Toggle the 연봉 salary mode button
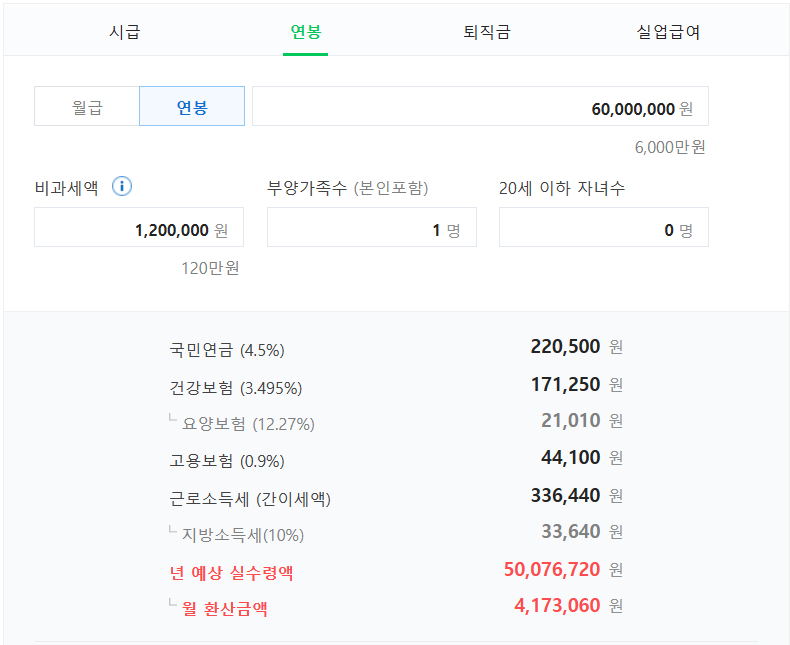The width and height of the screenshot is (790, 645). tap(192, 106)
